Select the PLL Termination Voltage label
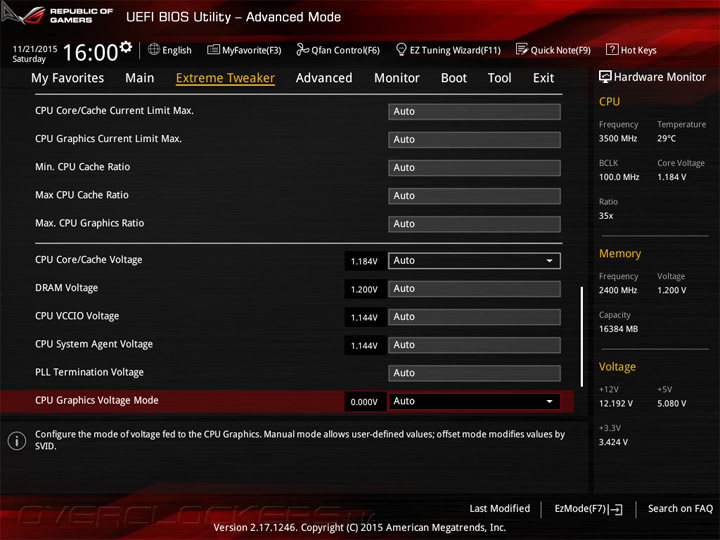Viewport: 720px width, 540px height. pyautogui.click(x=89, y=372)
